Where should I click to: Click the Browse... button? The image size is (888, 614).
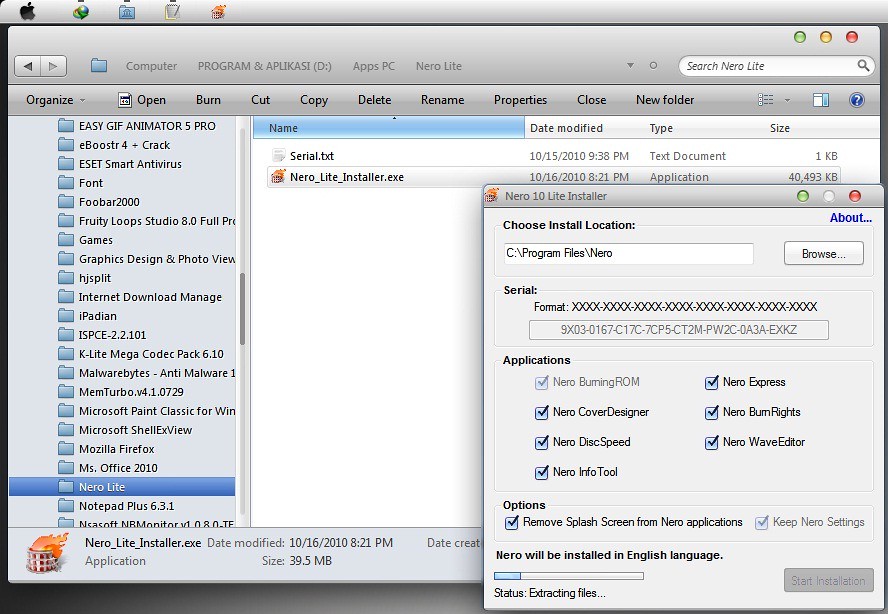coord(823,254)
